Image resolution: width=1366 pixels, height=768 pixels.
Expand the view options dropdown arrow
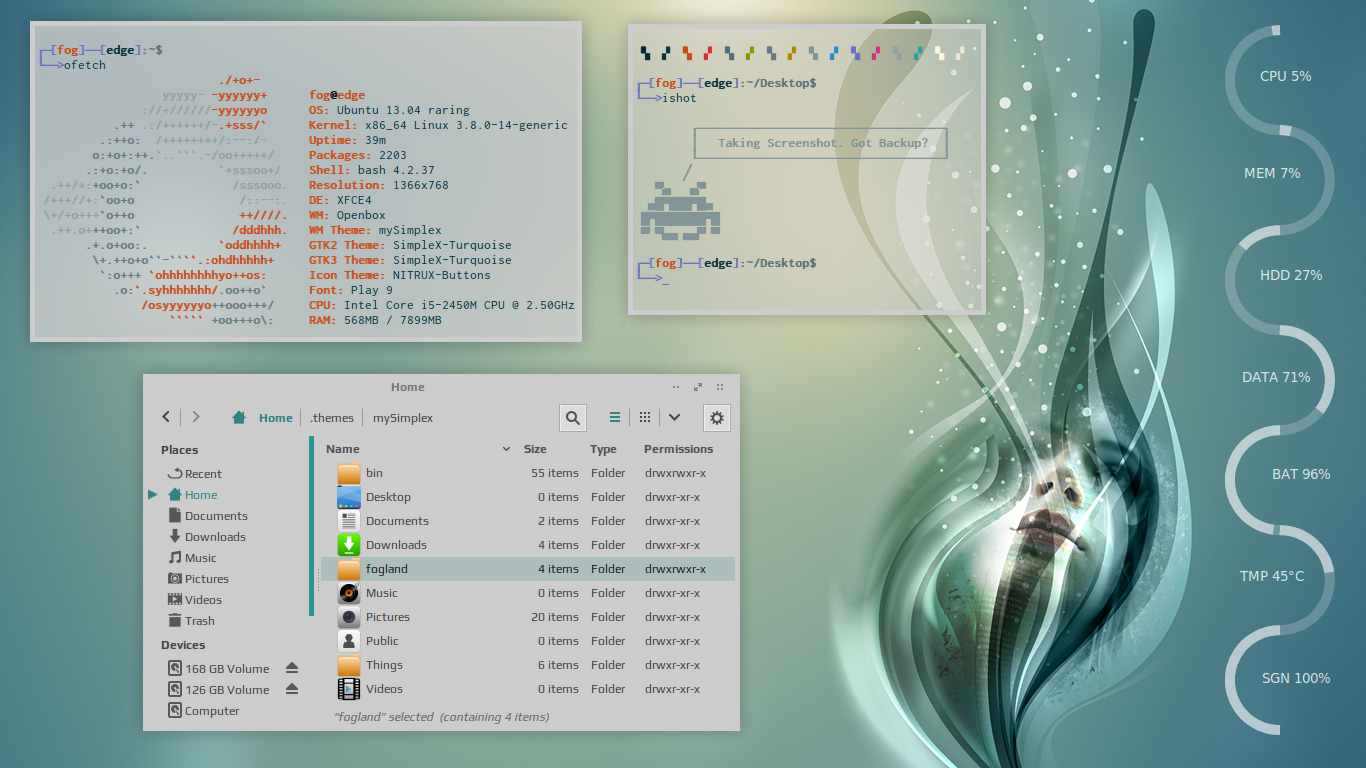675,418
